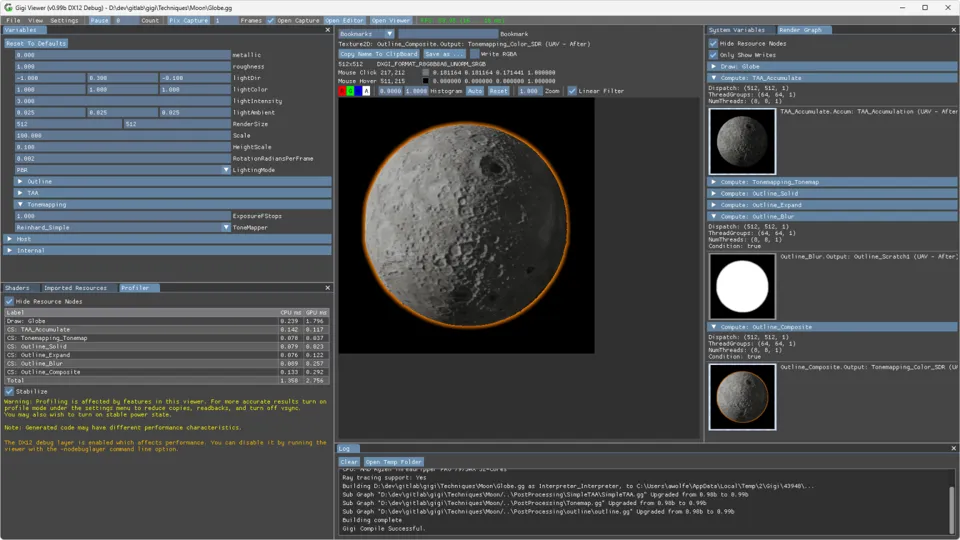Open the Bookmarks dropdown
960x540 pixels.
pos(366,34)
